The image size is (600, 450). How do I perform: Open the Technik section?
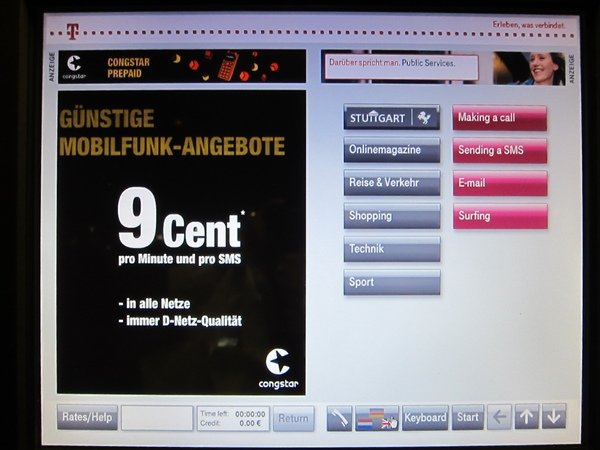[392, 249]
